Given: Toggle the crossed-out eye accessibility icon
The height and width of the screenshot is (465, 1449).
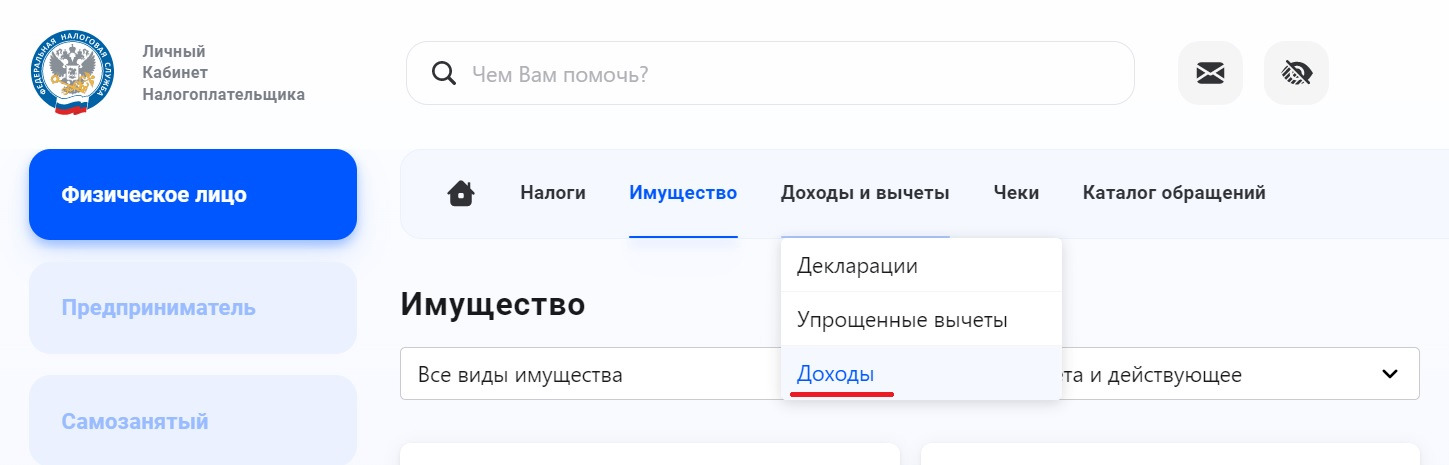Looking at the screenshot, I should [1296, 73].
